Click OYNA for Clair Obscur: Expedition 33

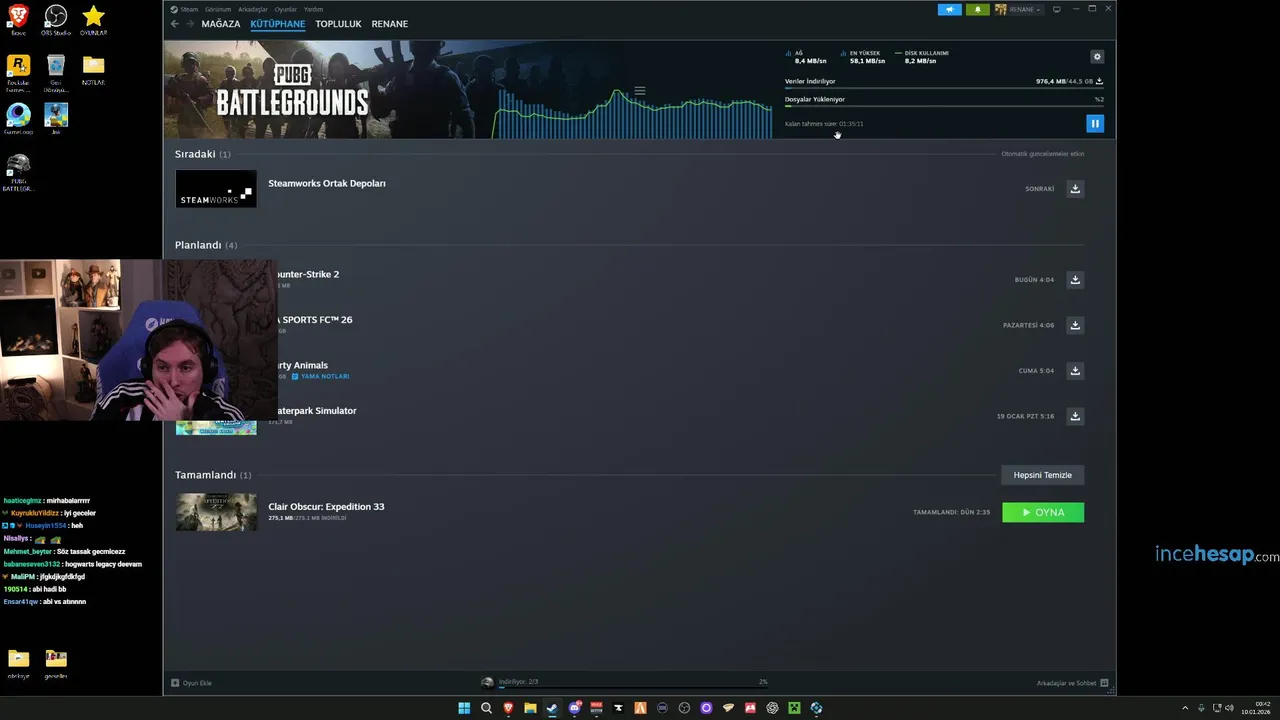click(1043, 512)
